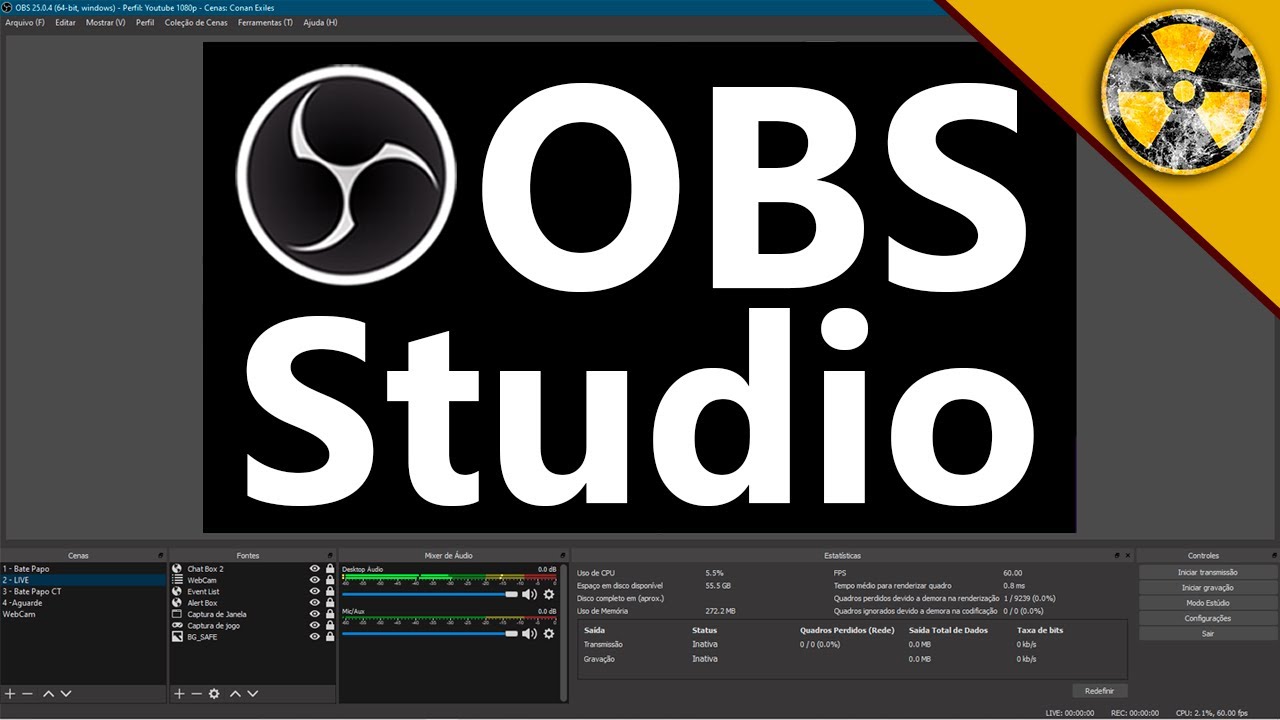Open the Arquivo menu
The height and width of the screenshot is (720, 1280).
(x=25, y=22)
